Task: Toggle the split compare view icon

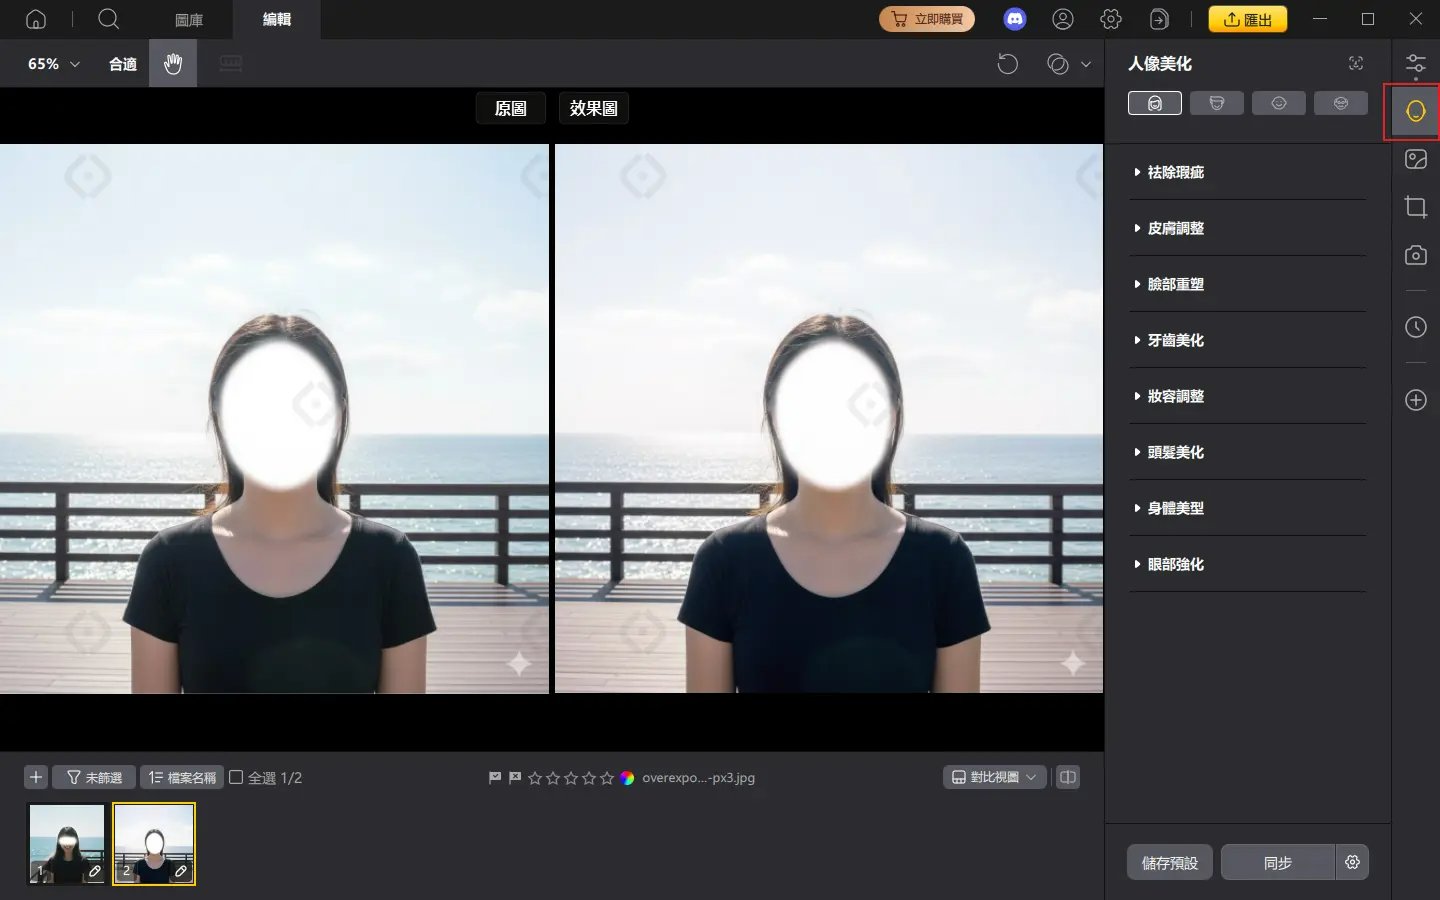Action: [x=1068, y=777]
